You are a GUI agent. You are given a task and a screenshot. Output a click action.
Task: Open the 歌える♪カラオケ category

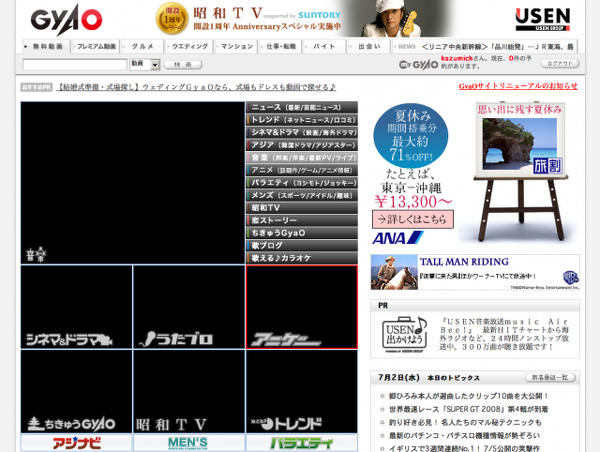[302, 258]
